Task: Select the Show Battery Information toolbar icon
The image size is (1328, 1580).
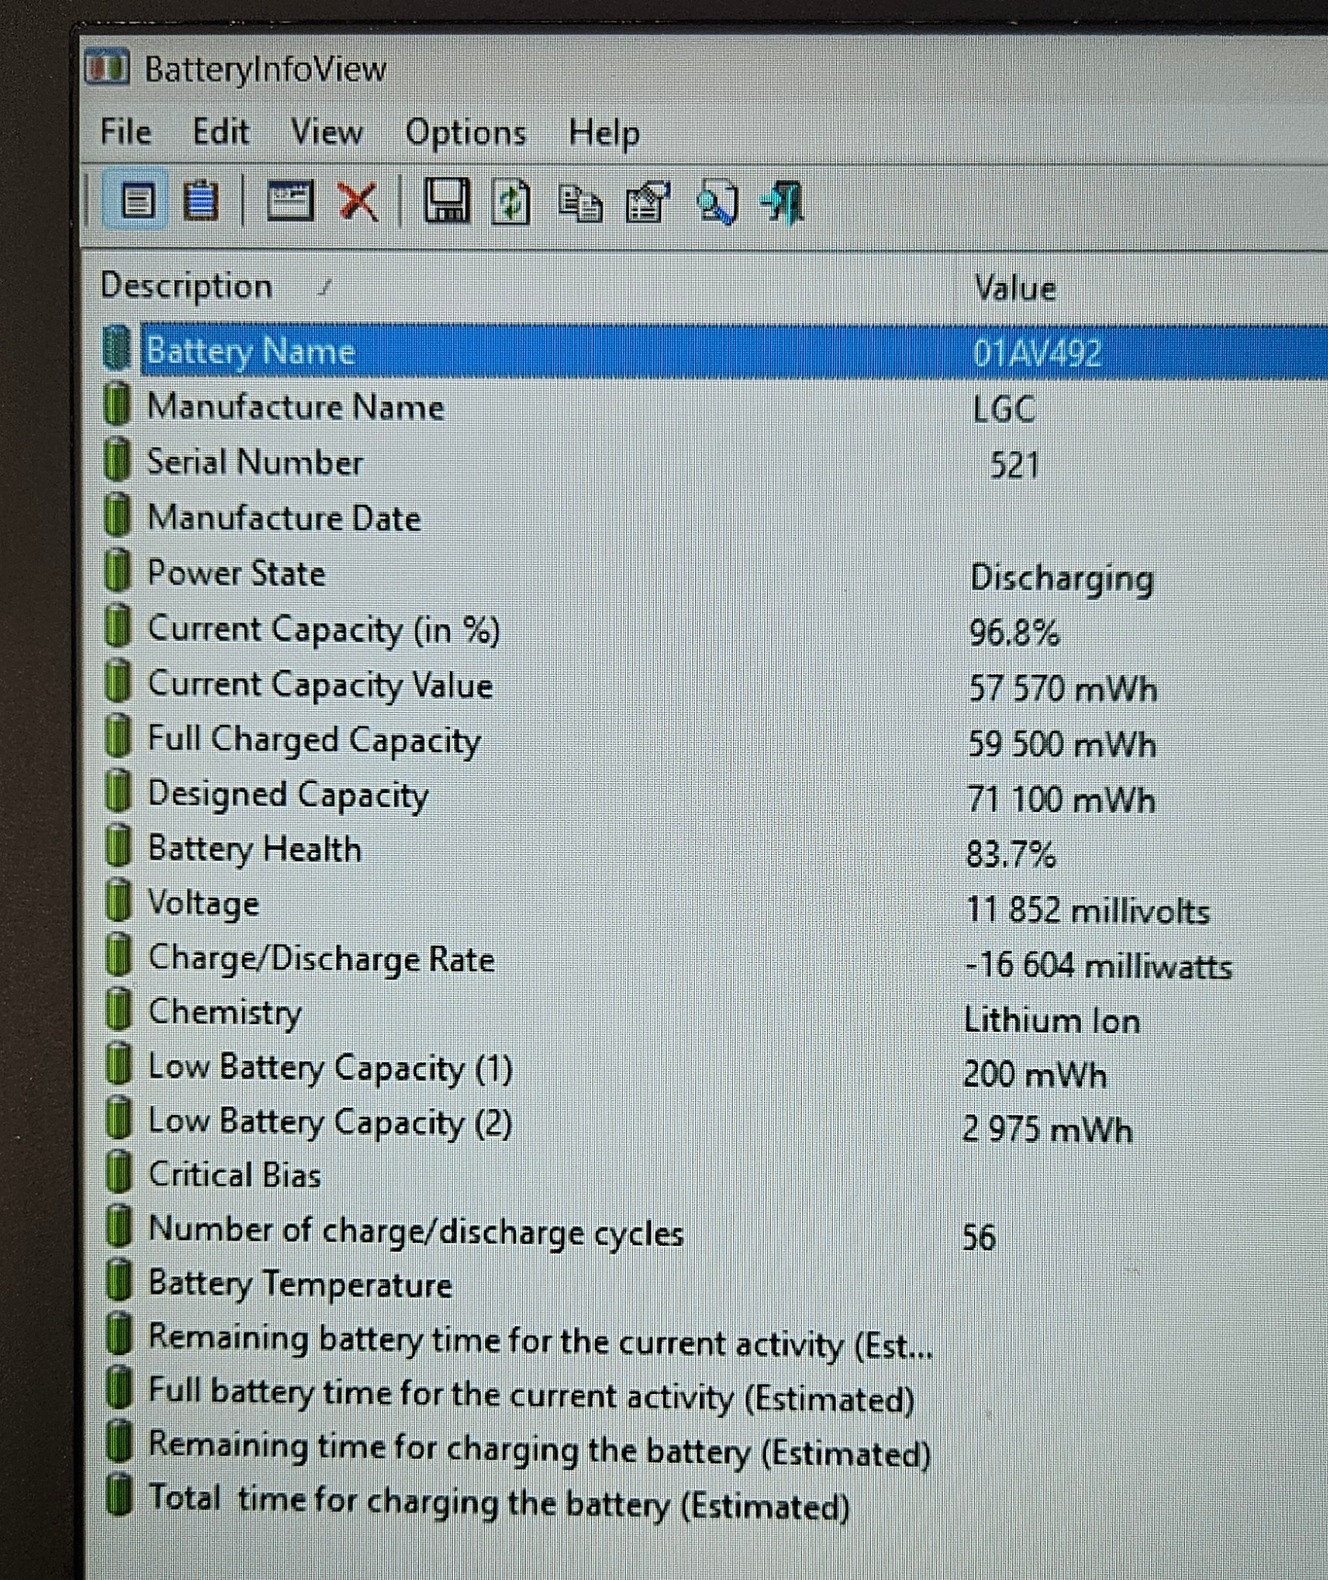Action: (138, 202)
